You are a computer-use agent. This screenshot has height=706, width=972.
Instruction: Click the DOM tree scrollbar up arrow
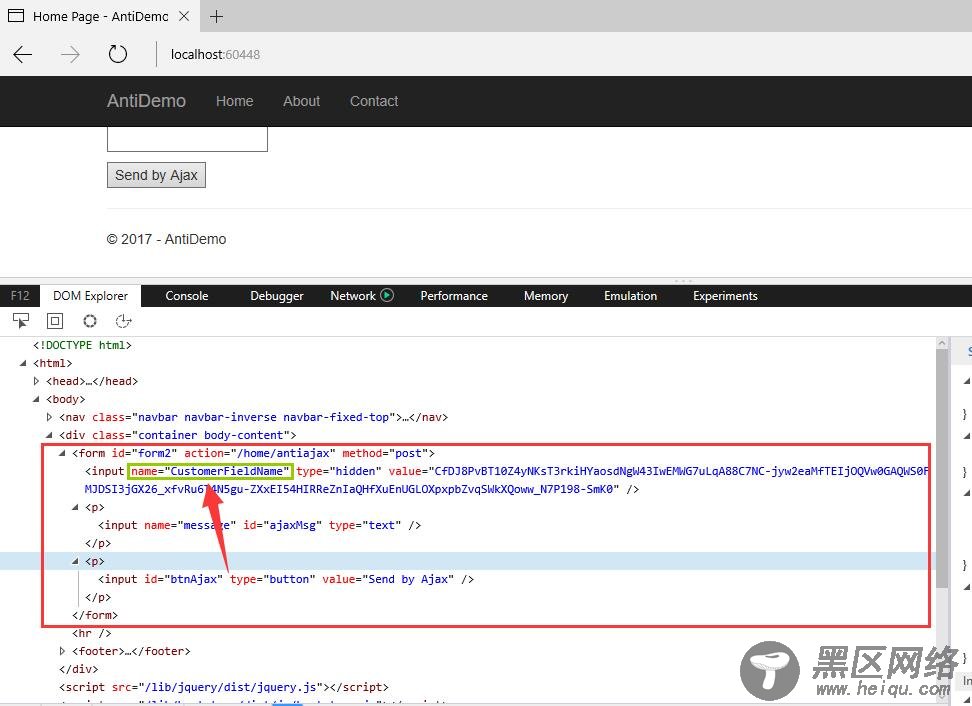pos(942,343)
